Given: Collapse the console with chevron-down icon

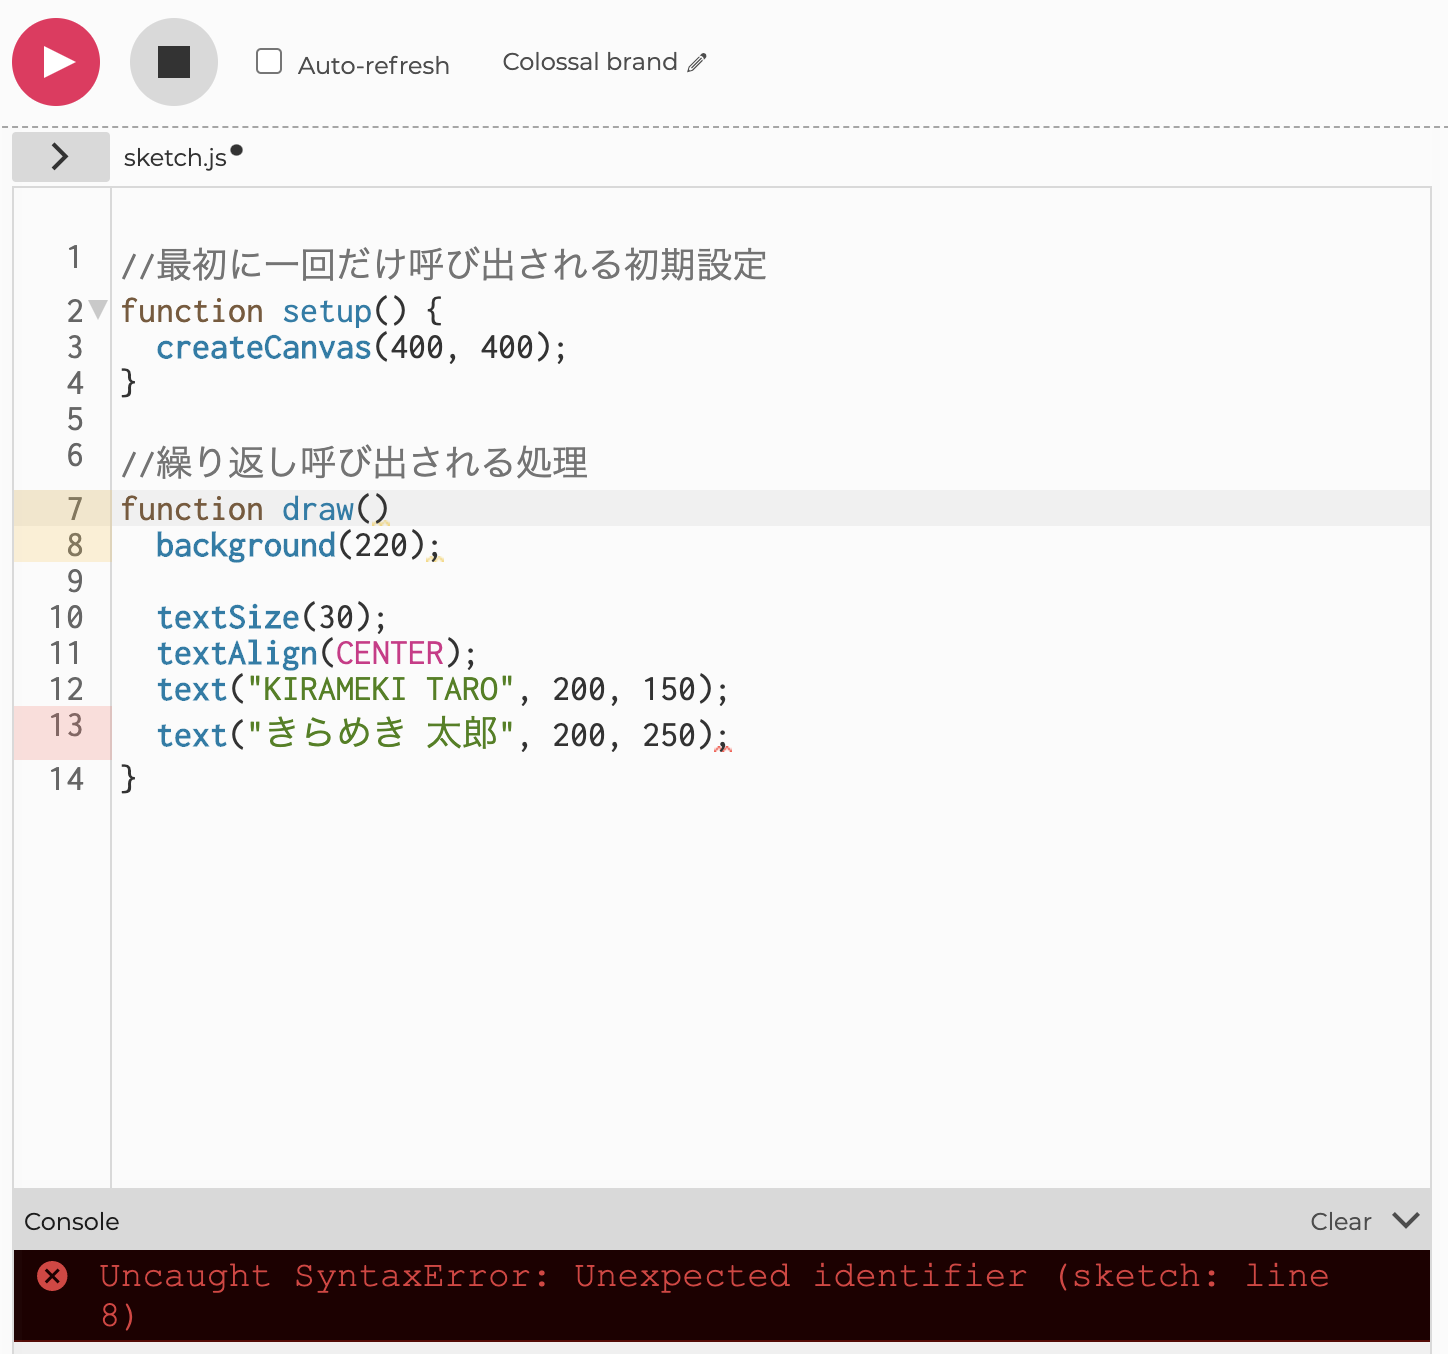Looking at the screenshot, I should coord(1406,1221).
